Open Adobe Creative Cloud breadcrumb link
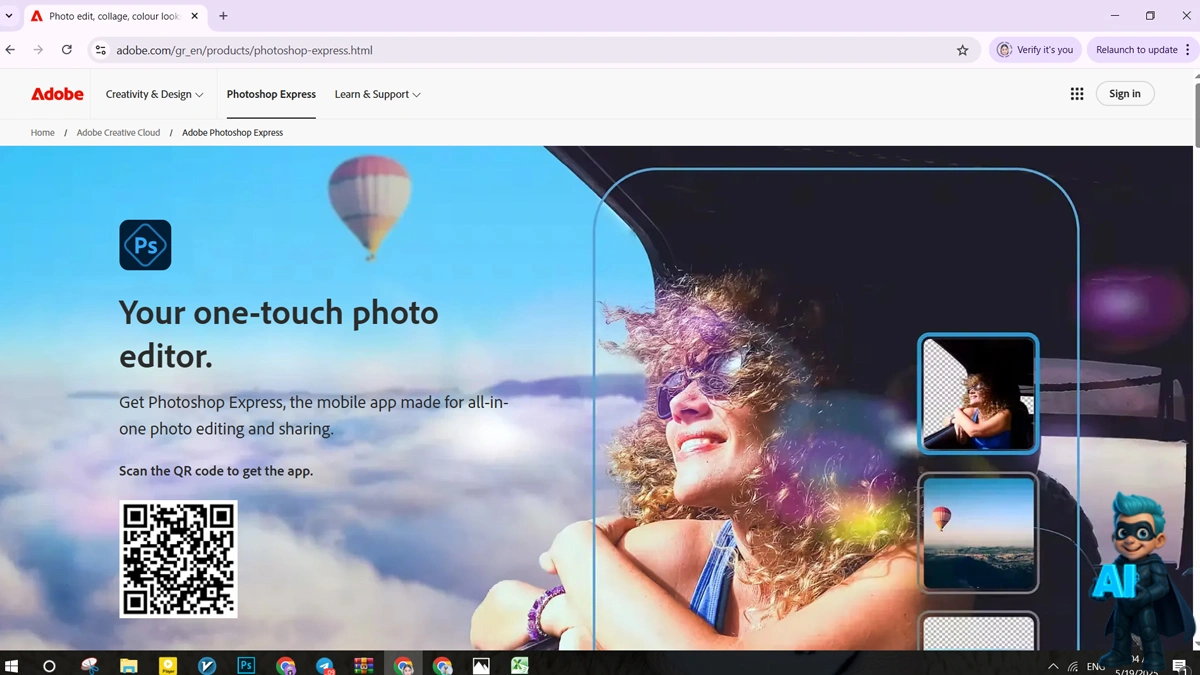 [x=118, y=132]
